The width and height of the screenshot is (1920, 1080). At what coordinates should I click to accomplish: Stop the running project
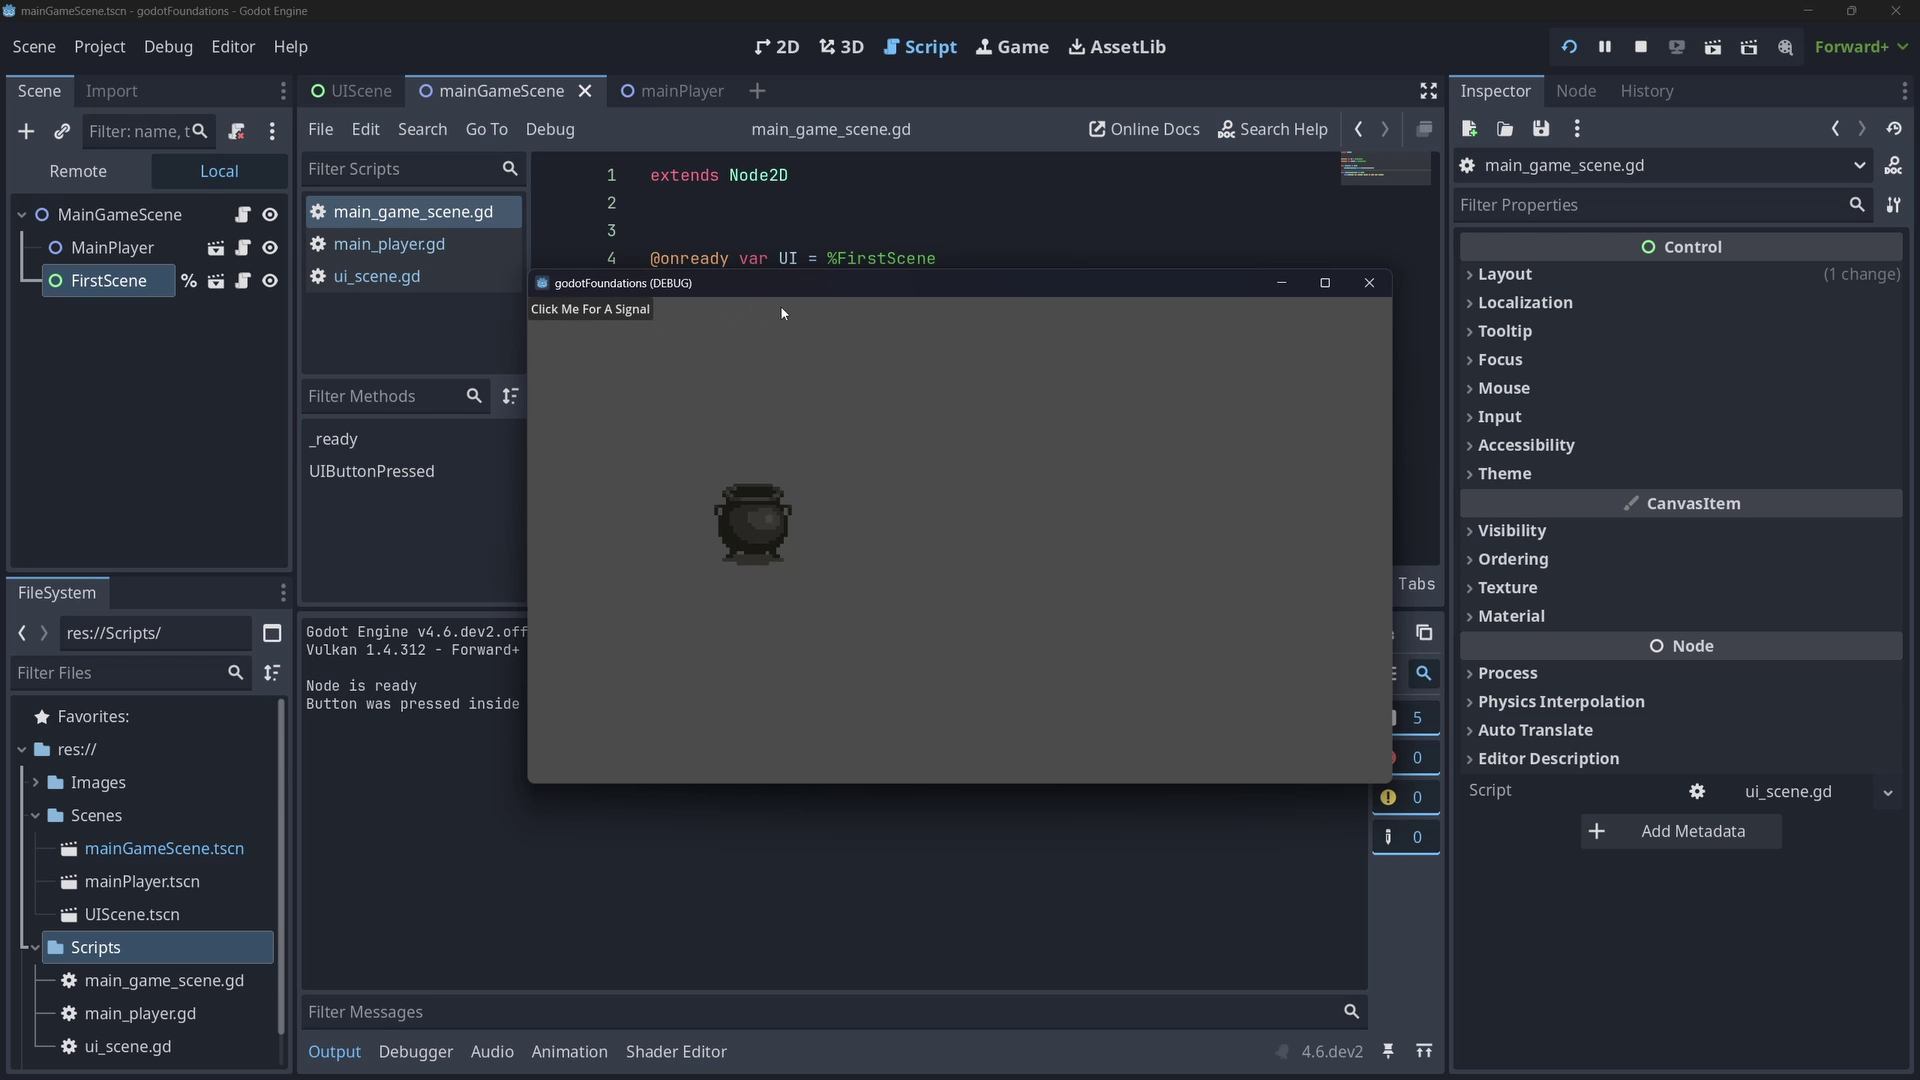pyautogui.click(x=1640, y=47)
